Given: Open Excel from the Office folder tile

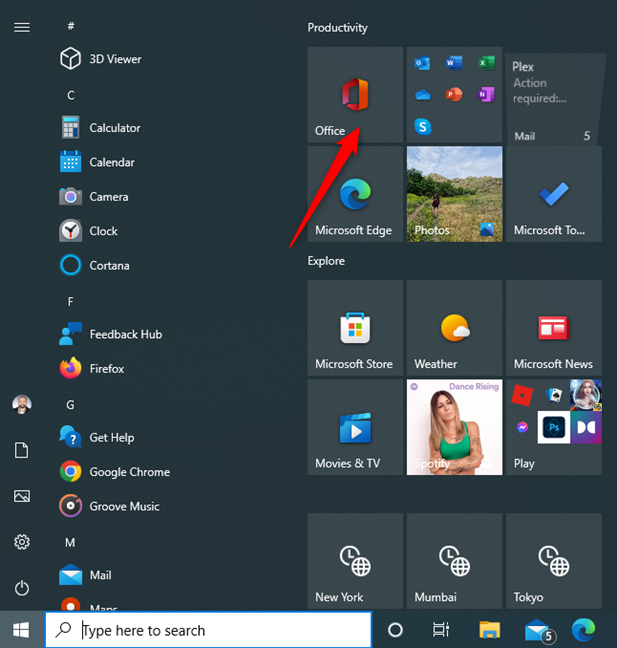Looking at the screenshot, I should click(486, 63).
